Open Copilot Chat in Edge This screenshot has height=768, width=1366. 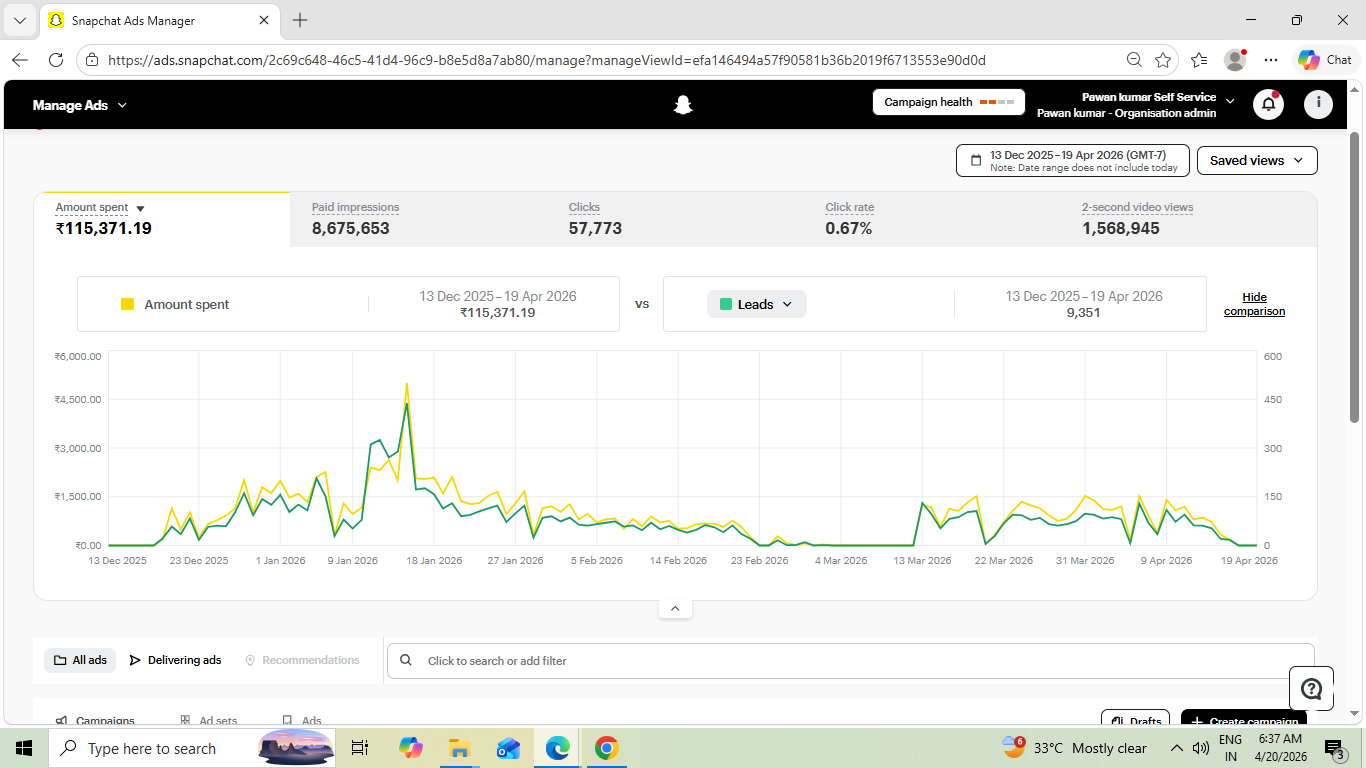click(x=1324, y=60)
